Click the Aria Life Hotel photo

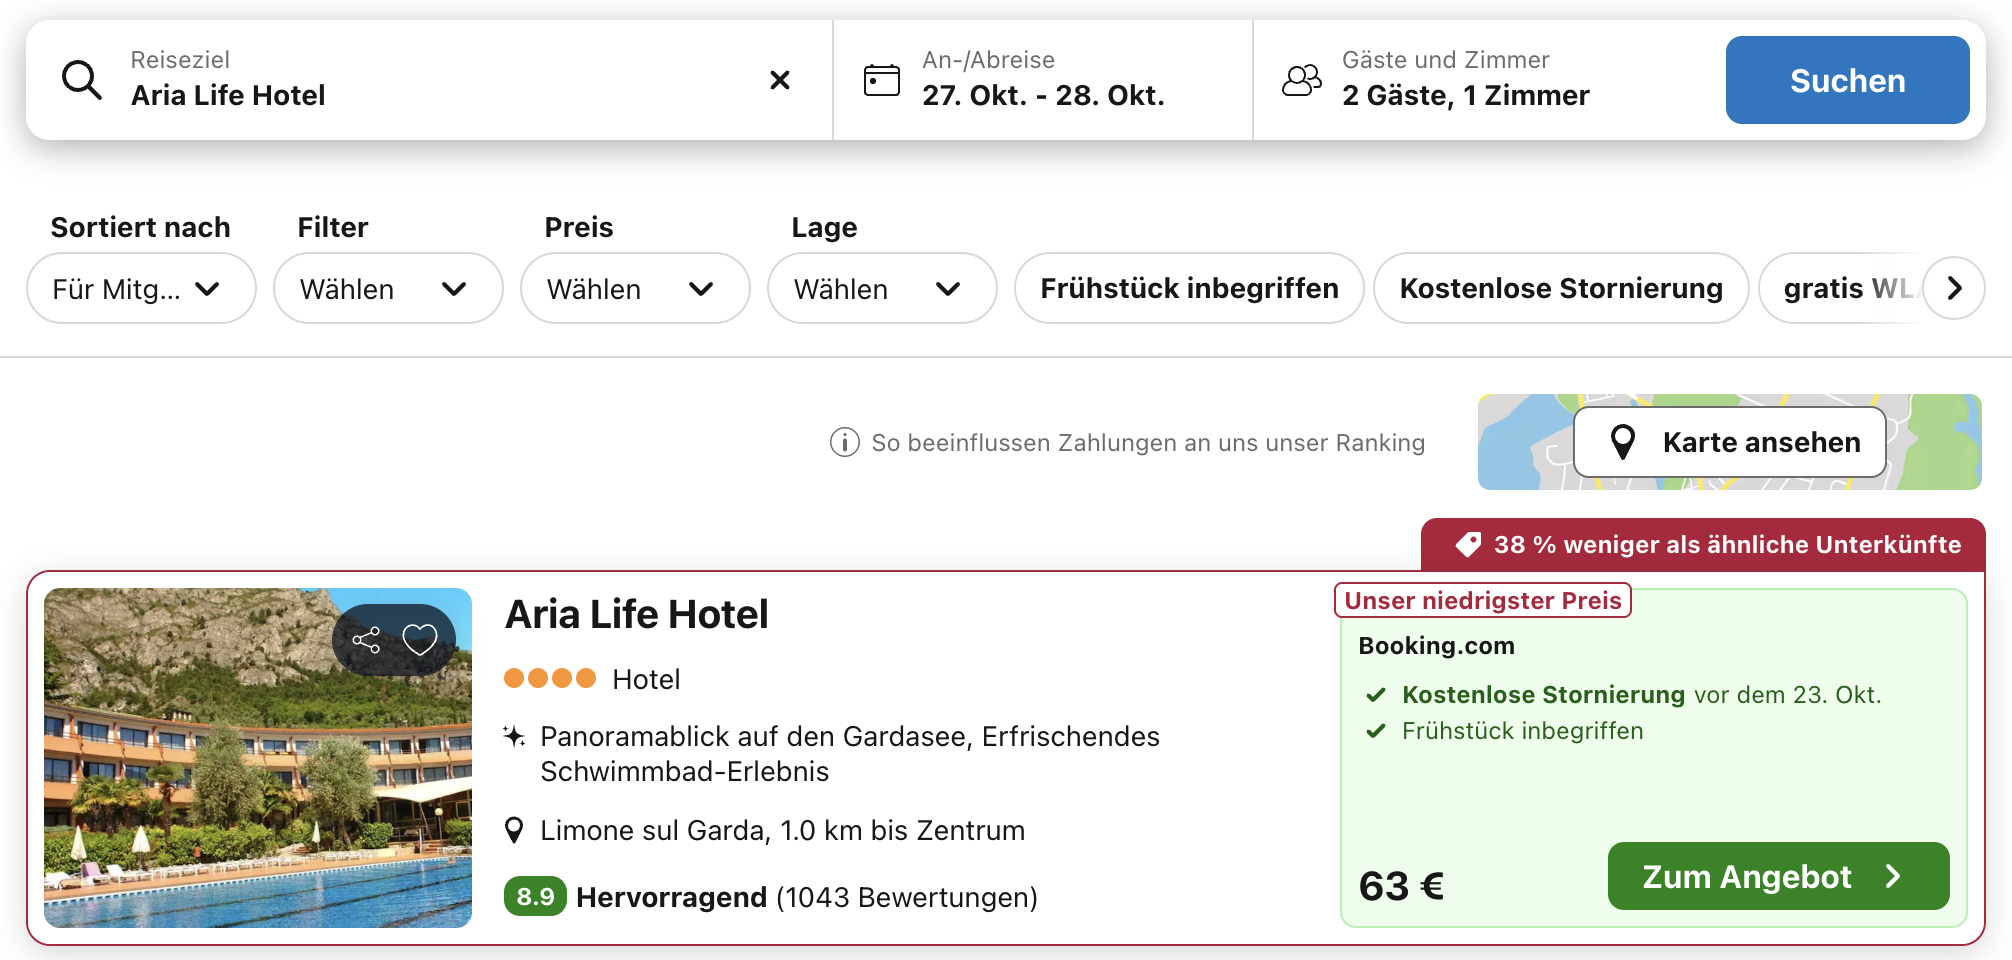point(258,780)
